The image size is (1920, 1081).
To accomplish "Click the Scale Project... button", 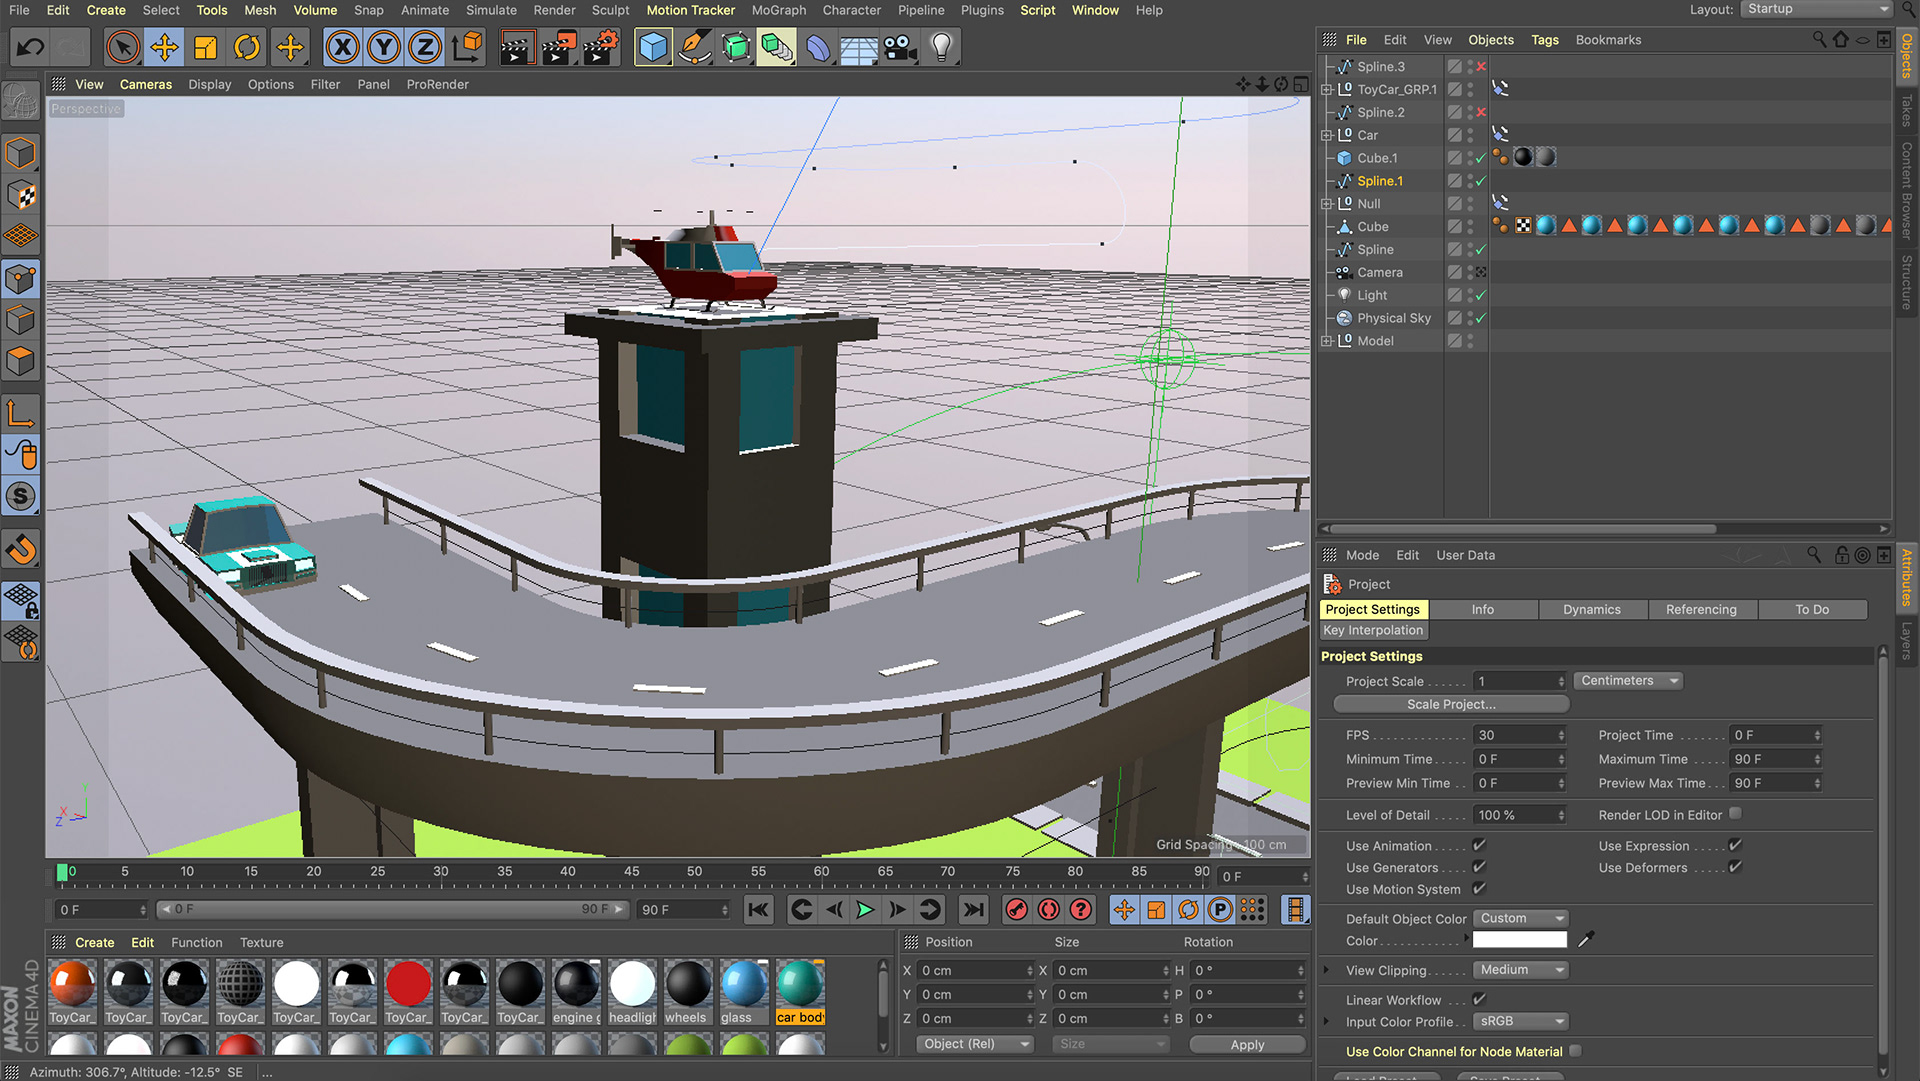I will tap(1451, 704).
